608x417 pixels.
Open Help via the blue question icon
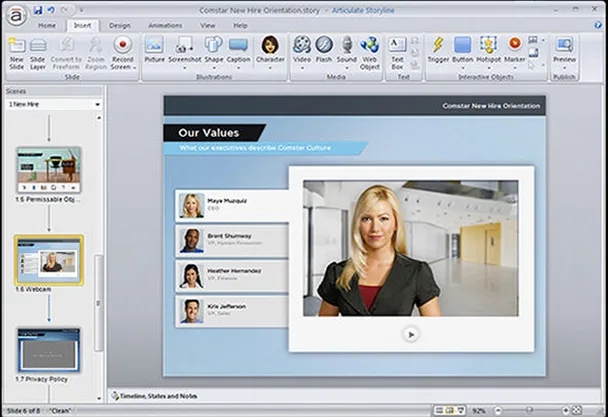(x=598, y=25)
